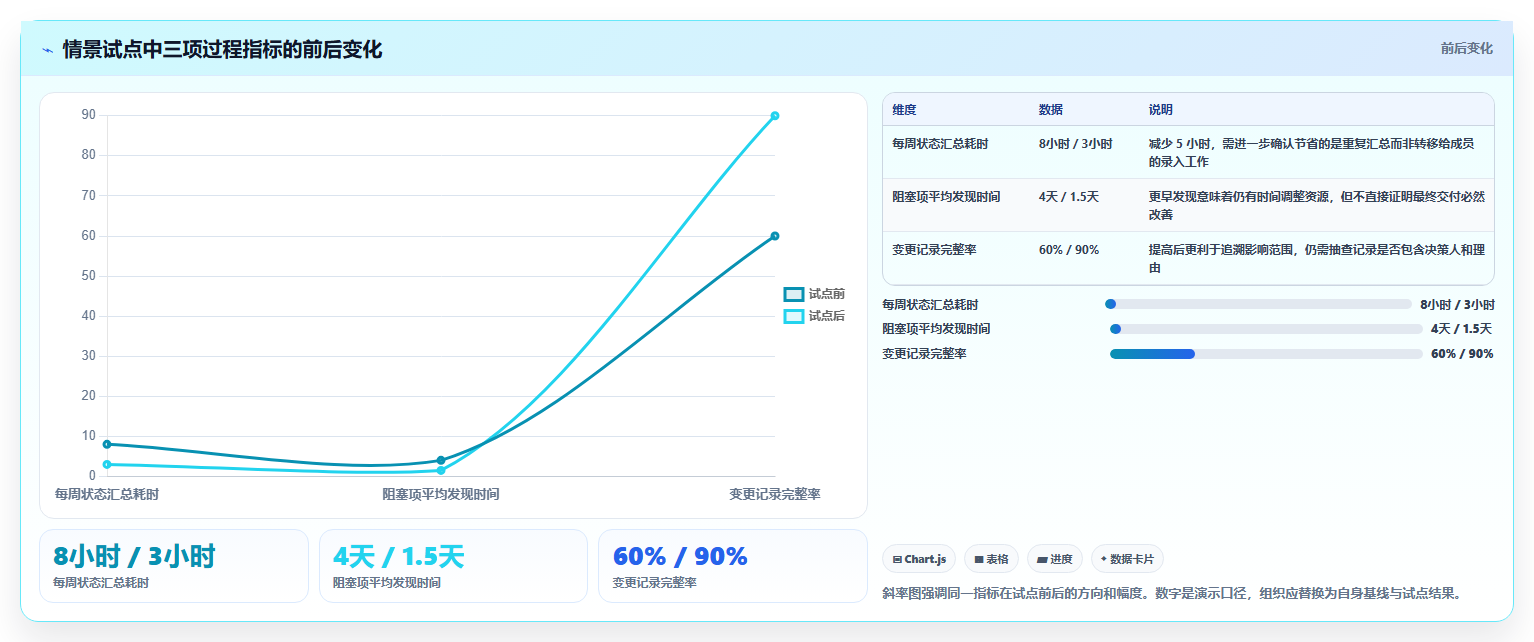Click x-axis label 变更记录完整率
The width and height of the screenshot is (1534, 642).
(x=775, y=494)
